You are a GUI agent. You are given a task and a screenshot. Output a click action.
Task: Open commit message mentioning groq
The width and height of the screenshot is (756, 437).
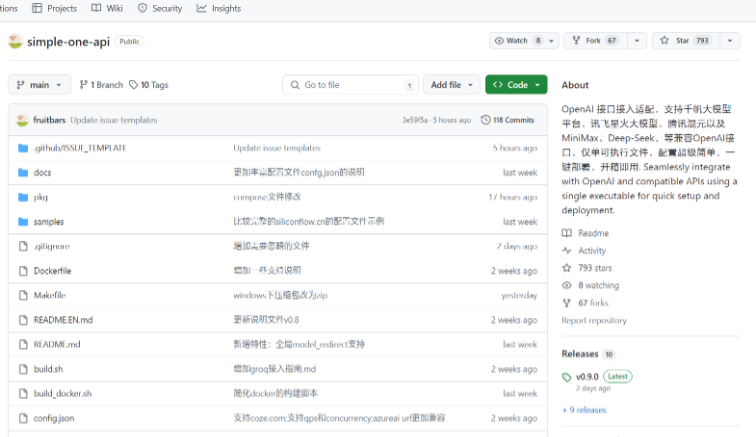[275, 369]
